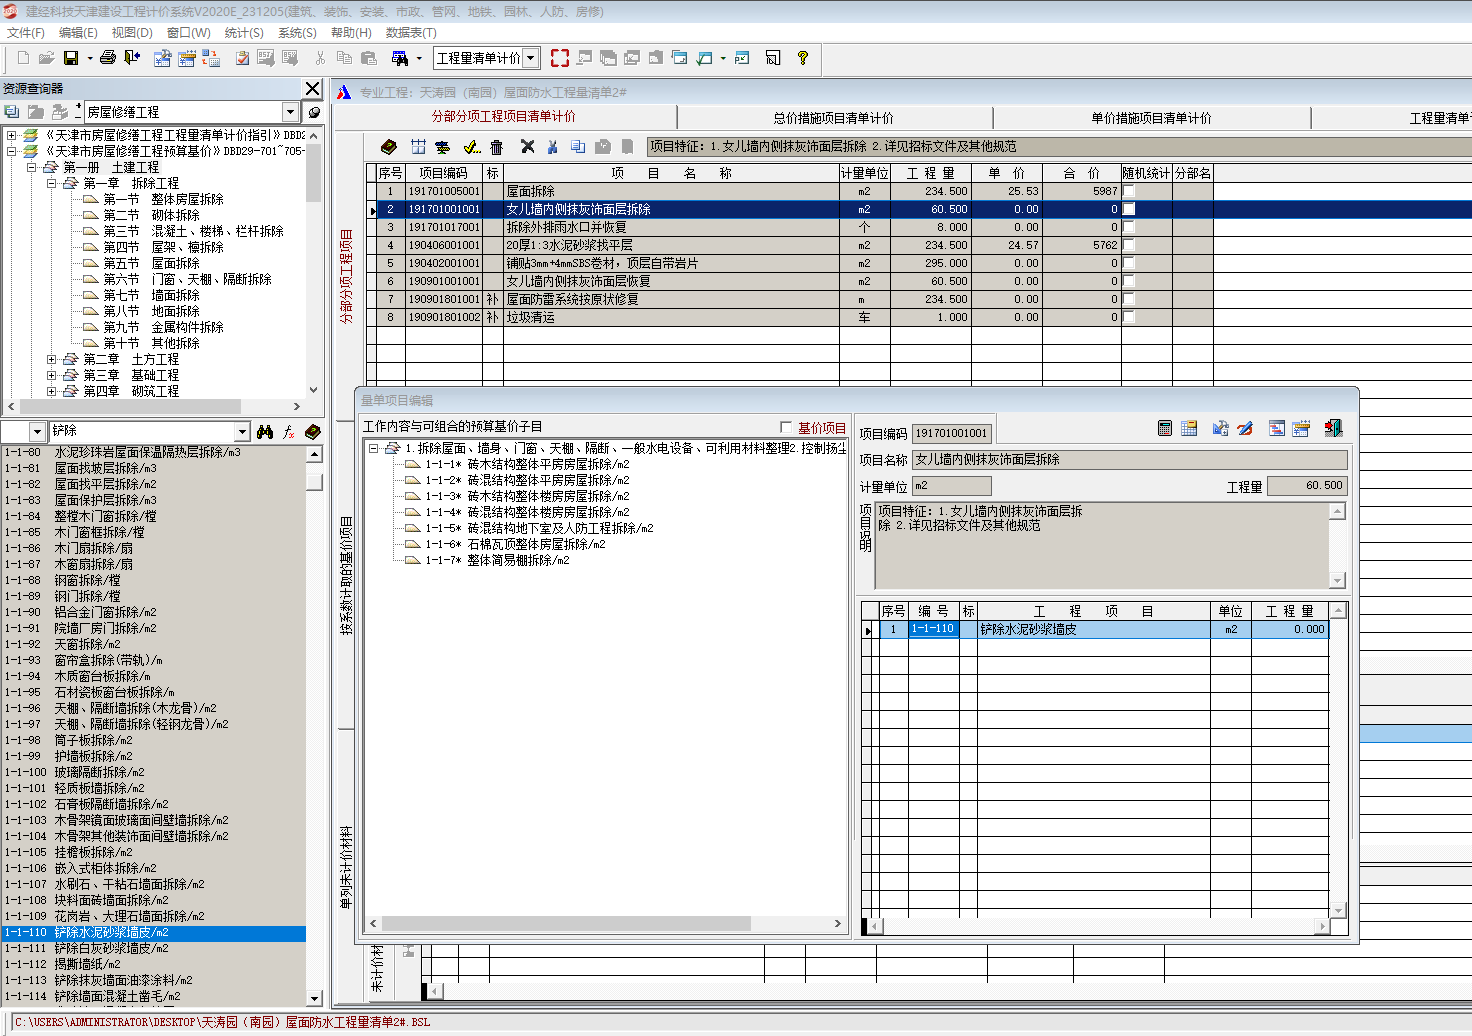Click the book icon in list toolbar
Image resolution: width=1472 pixels, height=1036 pixels.
[x=389, y=147]
